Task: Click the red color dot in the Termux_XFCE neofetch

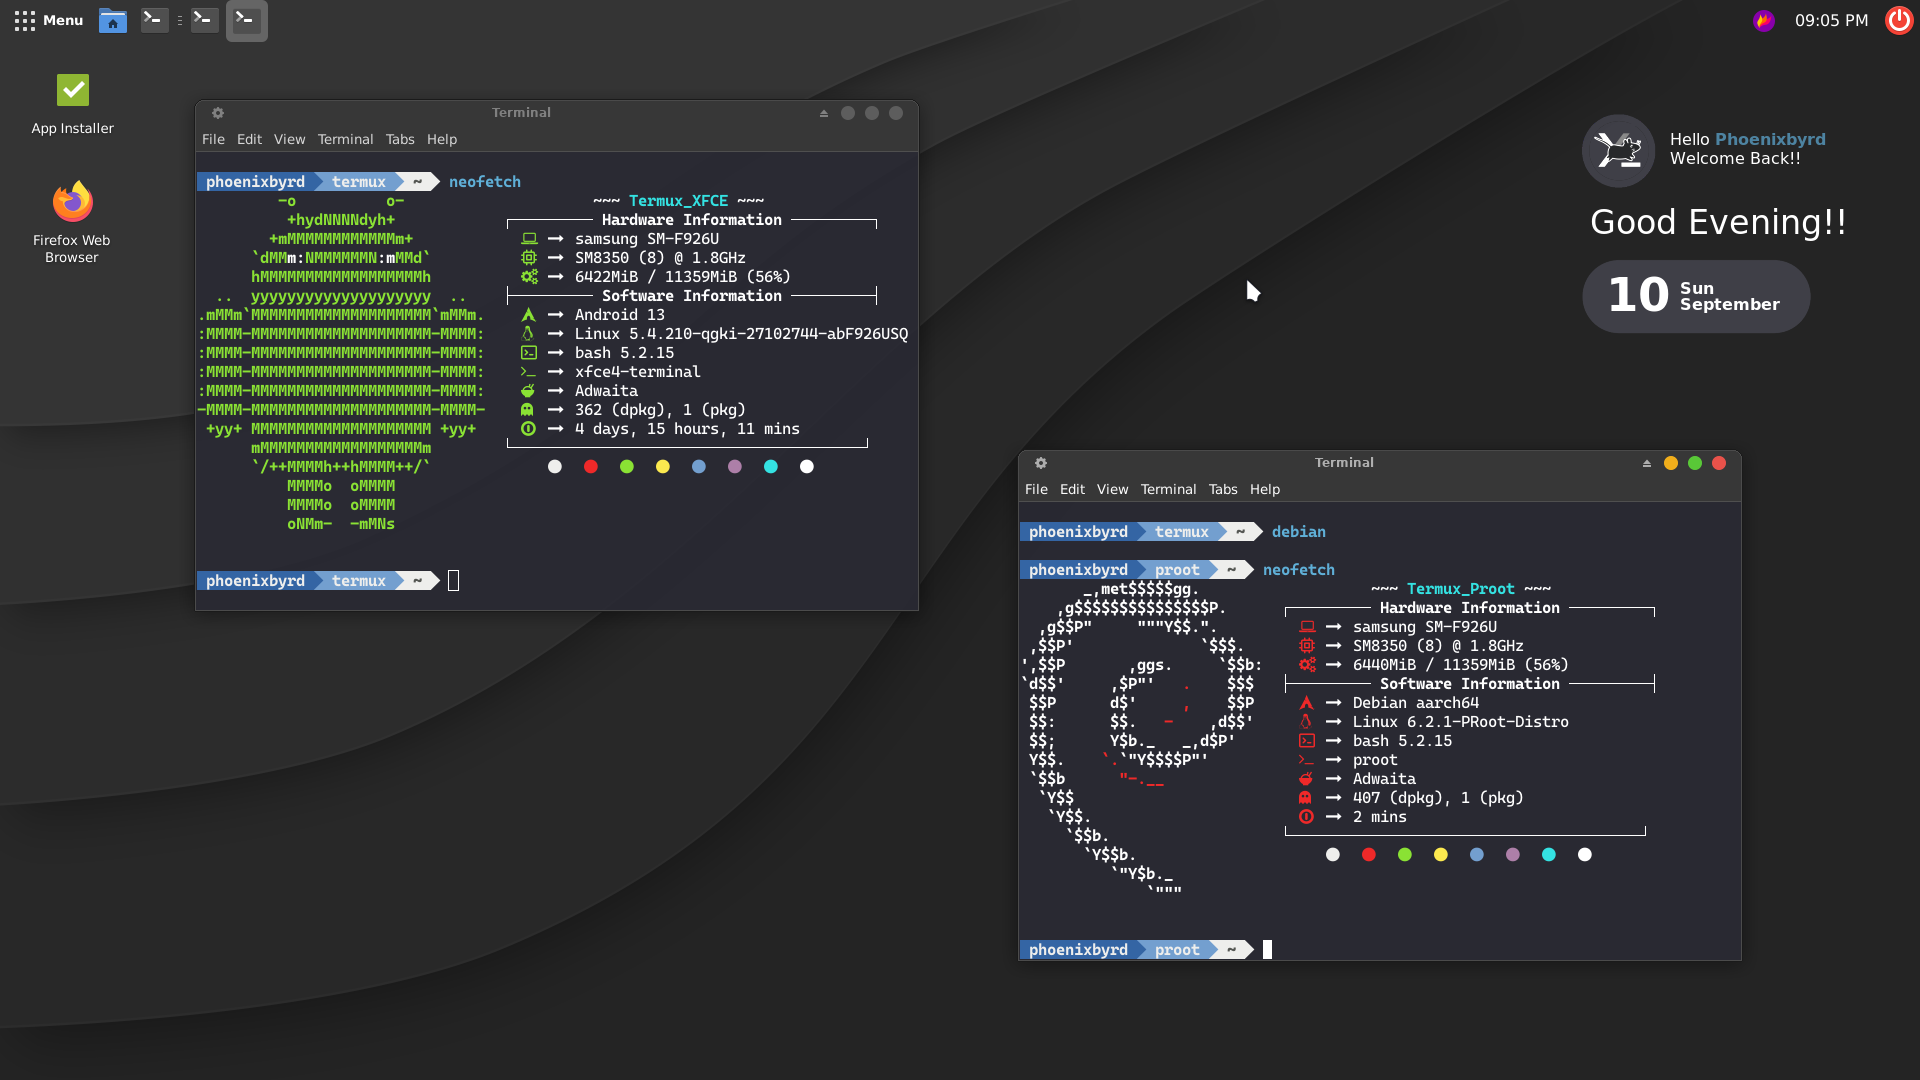Action: [591, 467]
